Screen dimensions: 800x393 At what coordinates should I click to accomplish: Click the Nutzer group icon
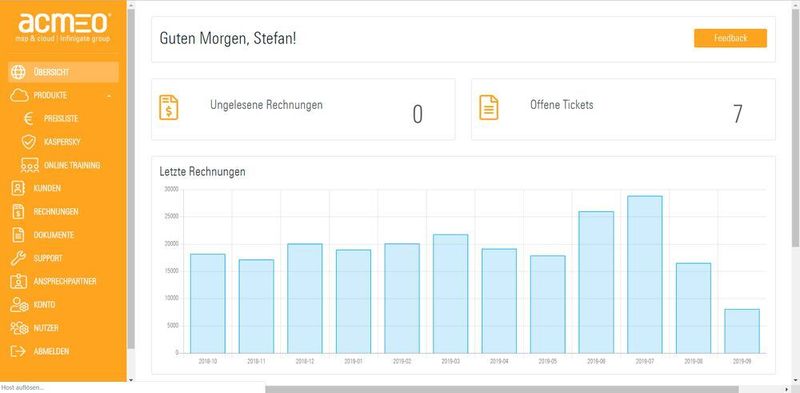19,328
